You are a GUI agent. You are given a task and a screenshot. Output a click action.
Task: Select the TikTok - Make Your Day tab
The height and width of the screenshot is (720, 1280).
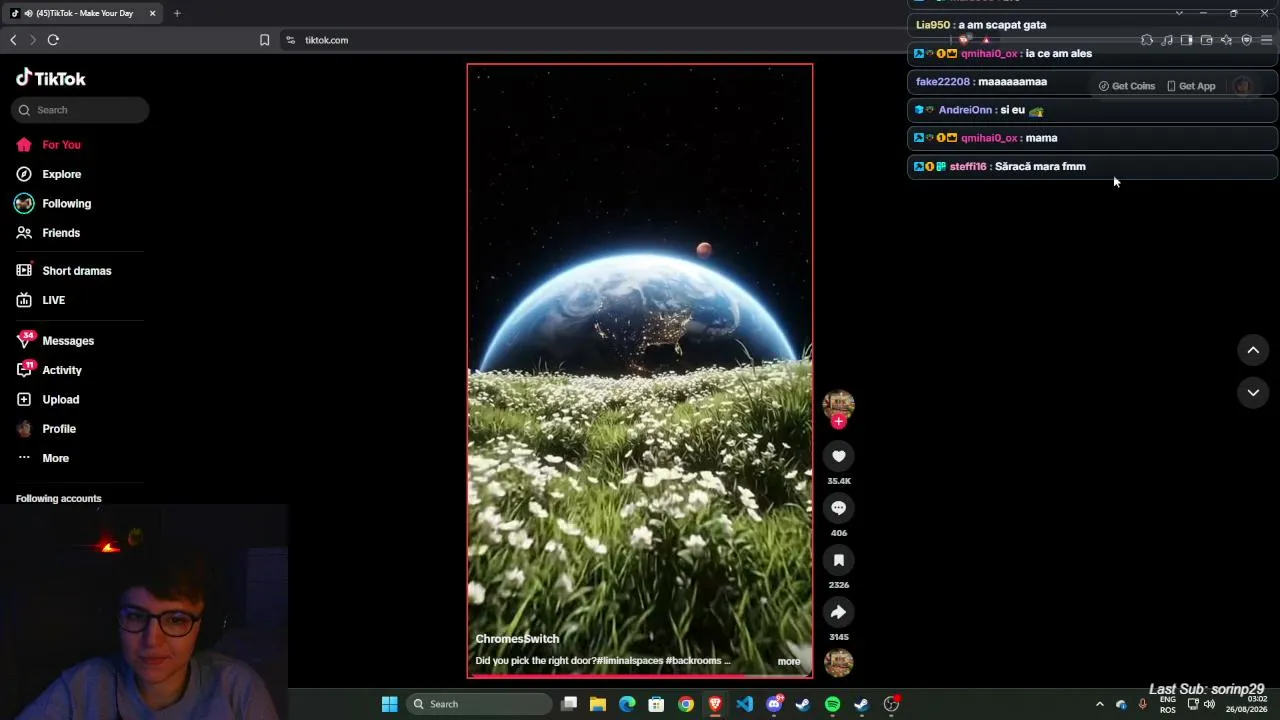[x=84, y=13]
